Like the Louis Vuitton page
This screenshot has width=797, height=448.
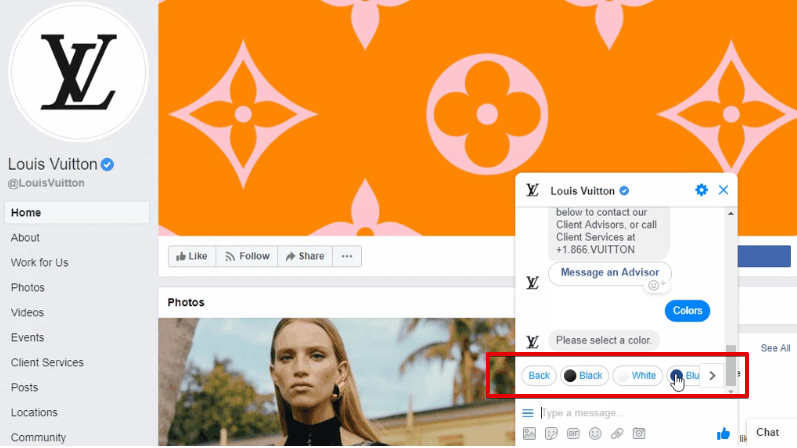tap(192, 256)
